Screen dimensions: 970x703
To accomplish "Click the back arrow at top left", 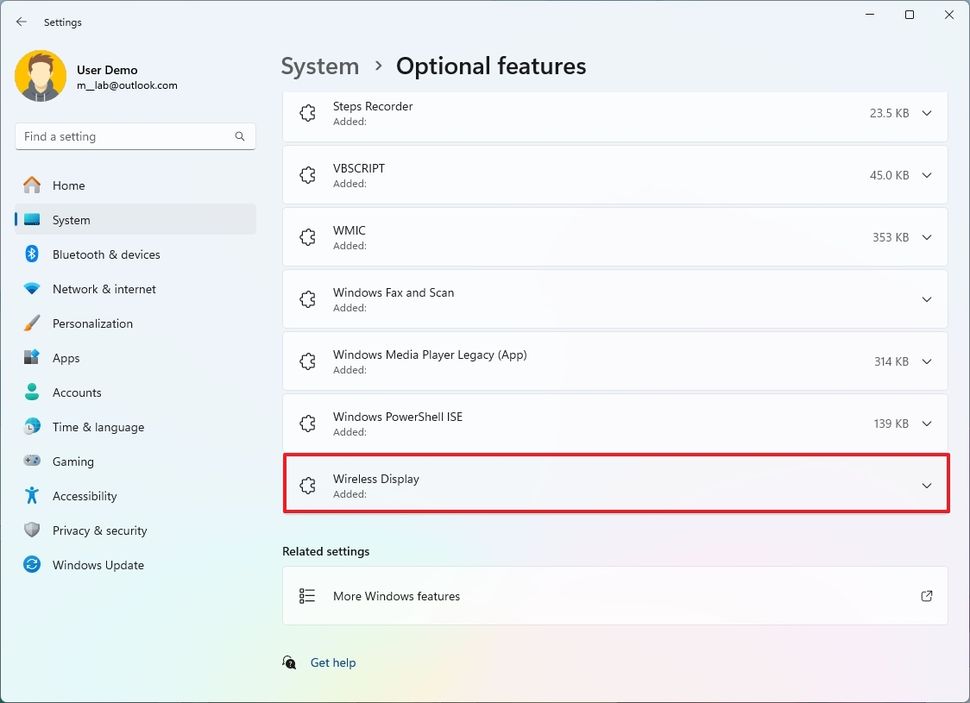I will click(x=20, y=21).
